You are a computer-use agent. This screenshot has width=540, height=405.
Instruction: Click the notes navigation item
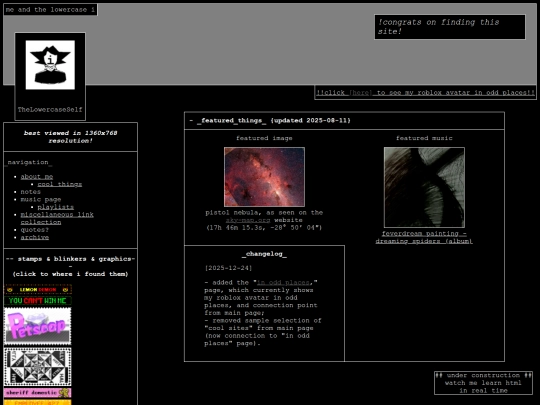coord(31,192)
